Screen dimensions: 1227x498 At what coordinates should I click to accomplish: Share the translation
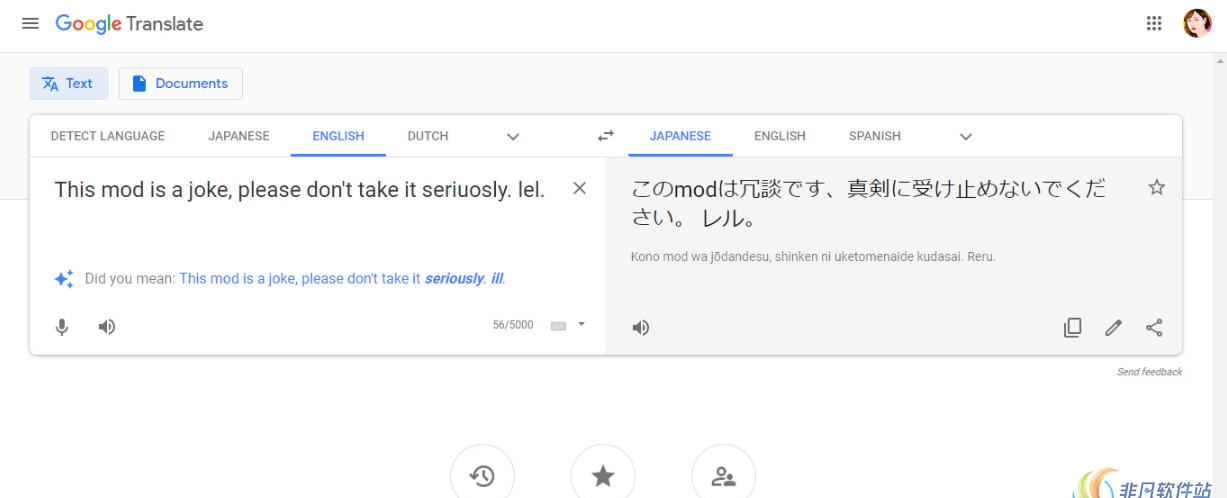[x=1154, y=327]
